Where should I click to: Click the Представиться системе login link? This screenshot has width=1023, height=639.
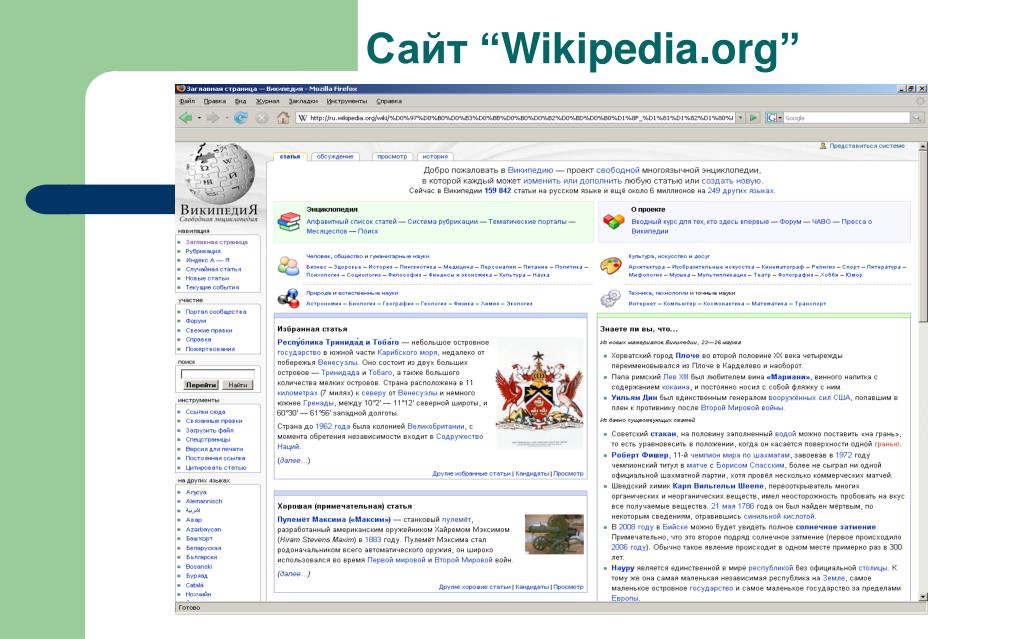[867, 146]
